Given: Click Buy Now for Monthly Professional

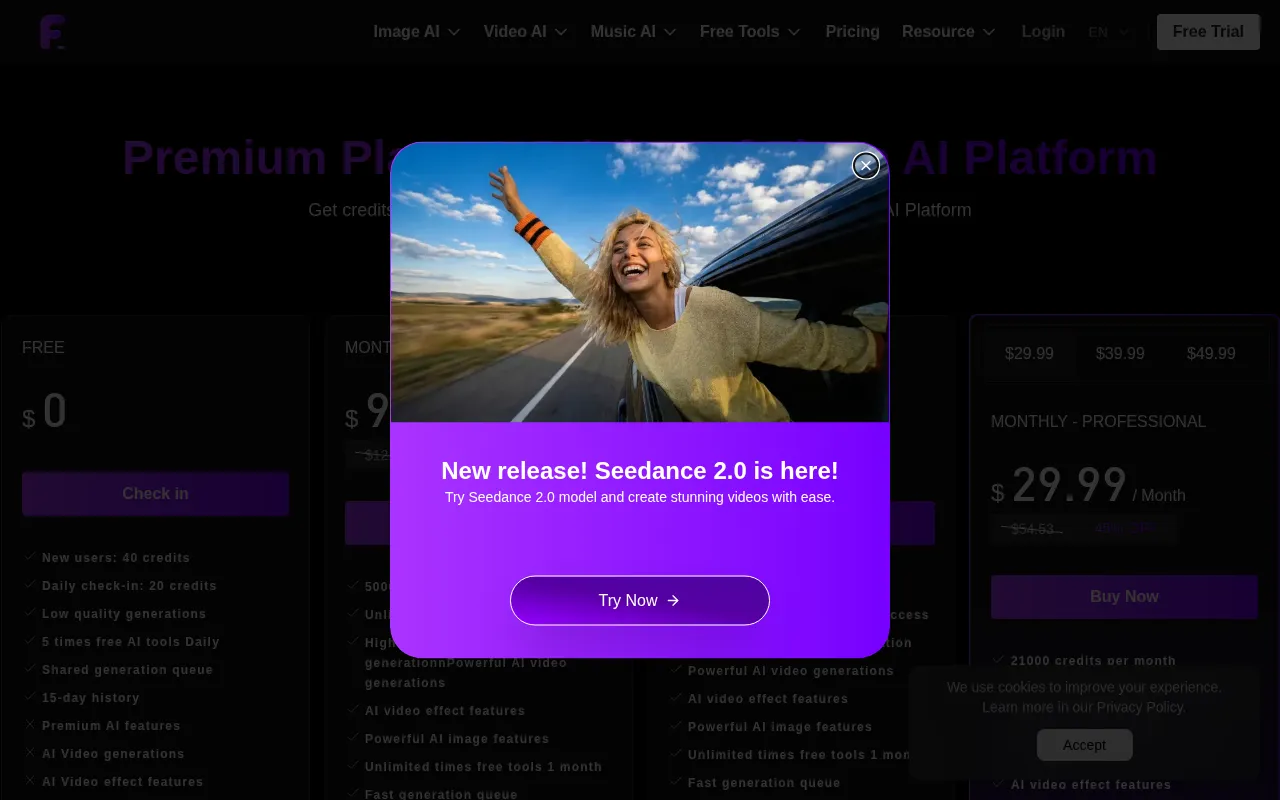Looking at the screenshot, I should [1124, 597].
